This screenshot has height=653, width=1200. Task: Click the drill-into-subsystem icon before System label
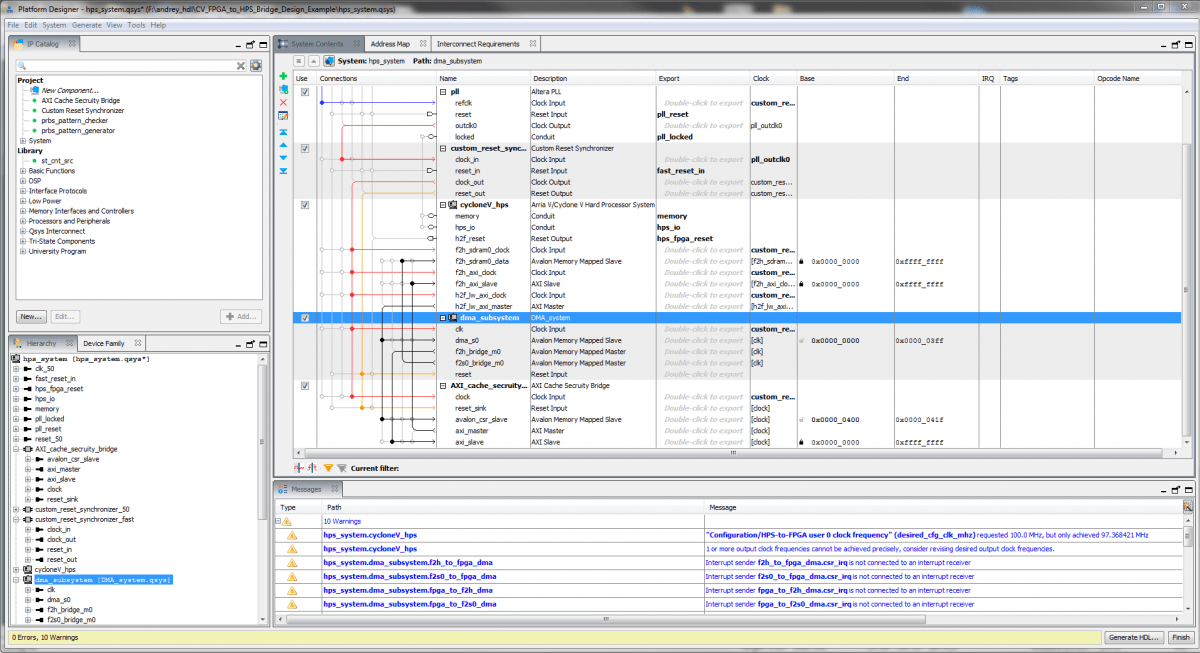(x=329, y=61)
